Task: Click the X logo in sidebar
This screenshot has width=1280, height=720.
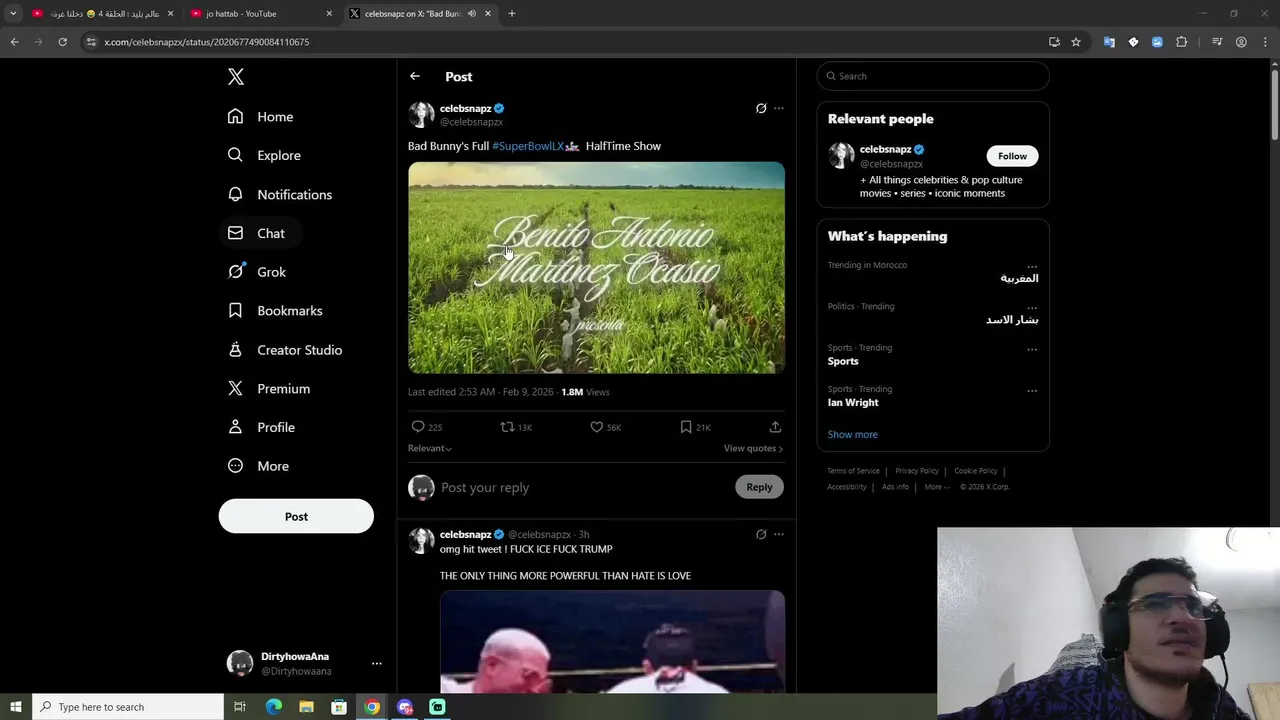Action: [x=235, y=77]
